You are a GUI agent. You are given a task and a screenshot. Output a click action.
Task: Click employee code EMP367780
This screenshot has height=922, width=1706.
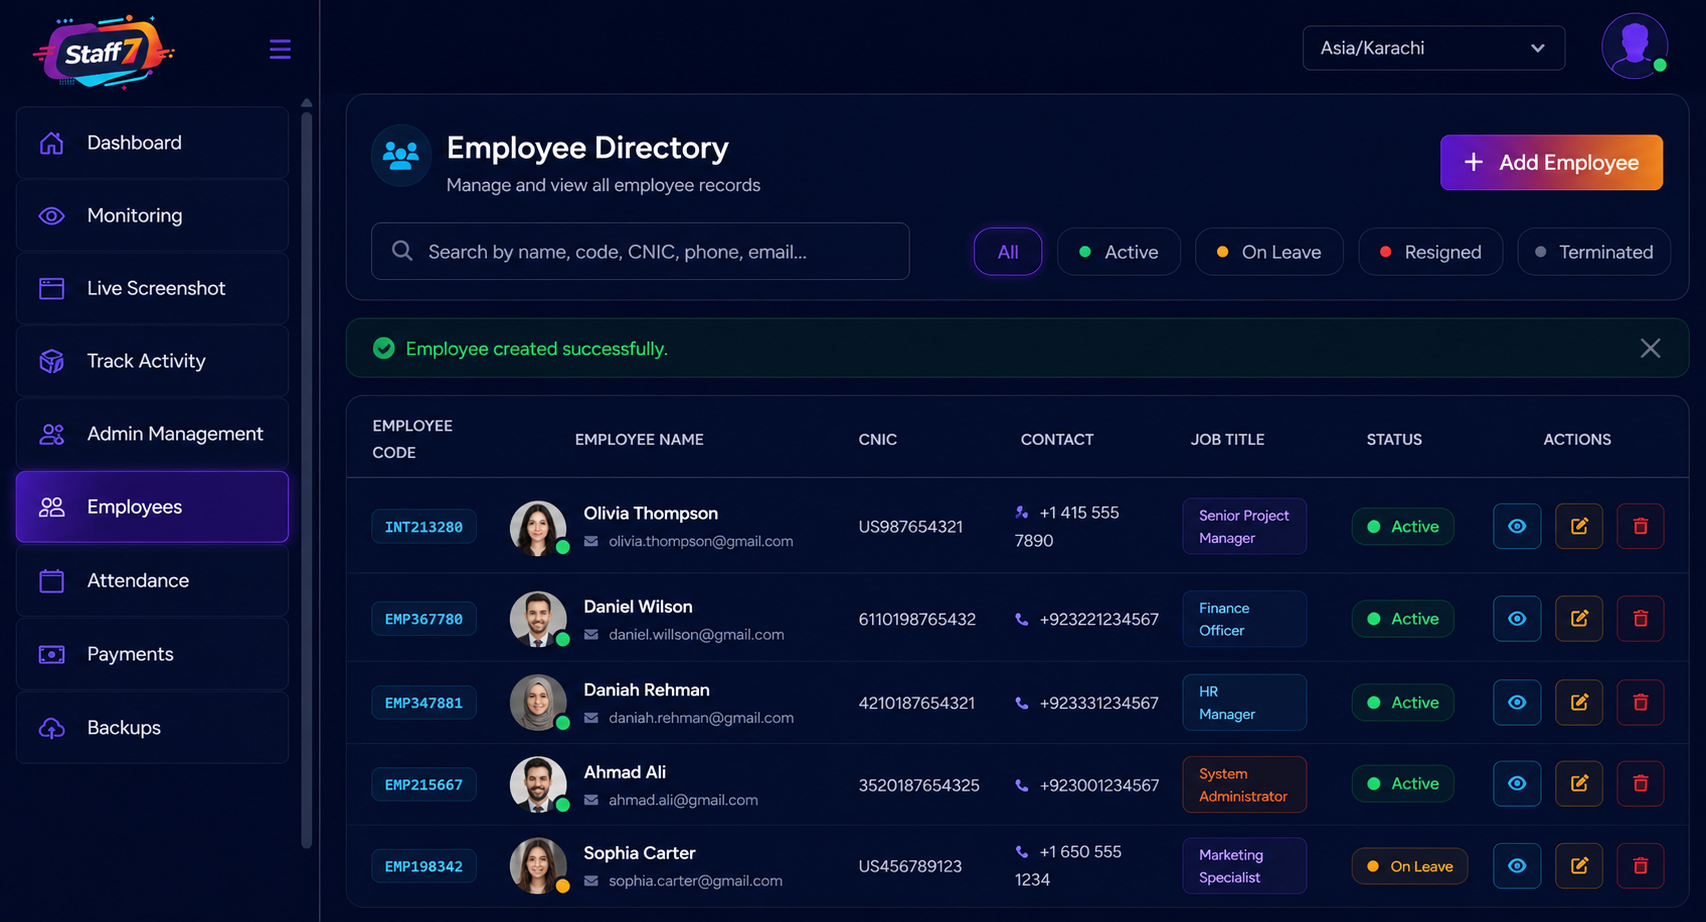424,619
